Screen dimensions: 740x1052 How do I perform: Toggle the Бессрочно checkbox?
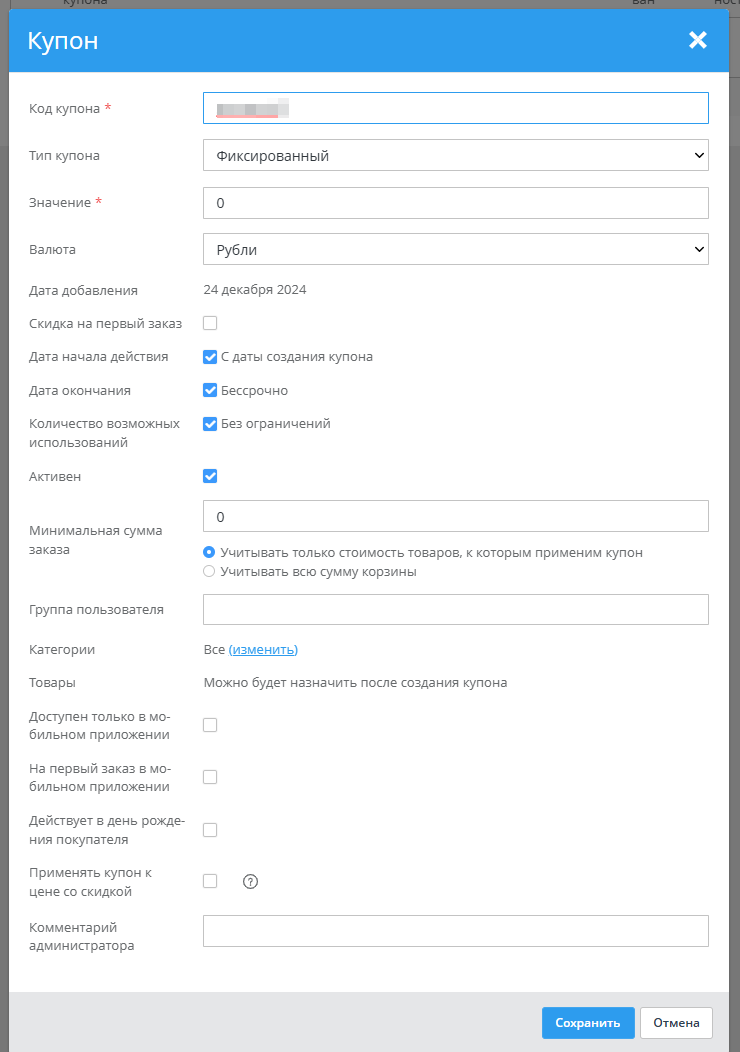(210, 390)
